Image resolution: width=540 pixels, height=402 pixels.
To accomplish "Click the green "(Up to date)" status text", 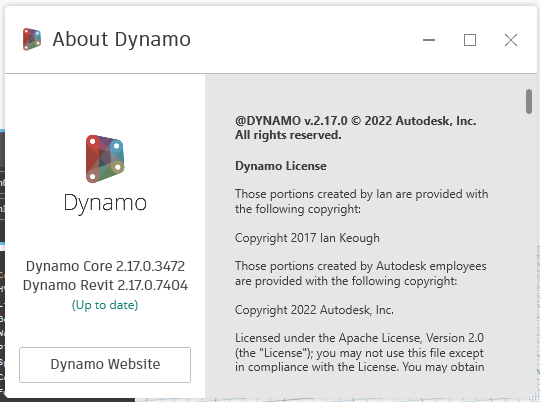I will pos(105,305).
